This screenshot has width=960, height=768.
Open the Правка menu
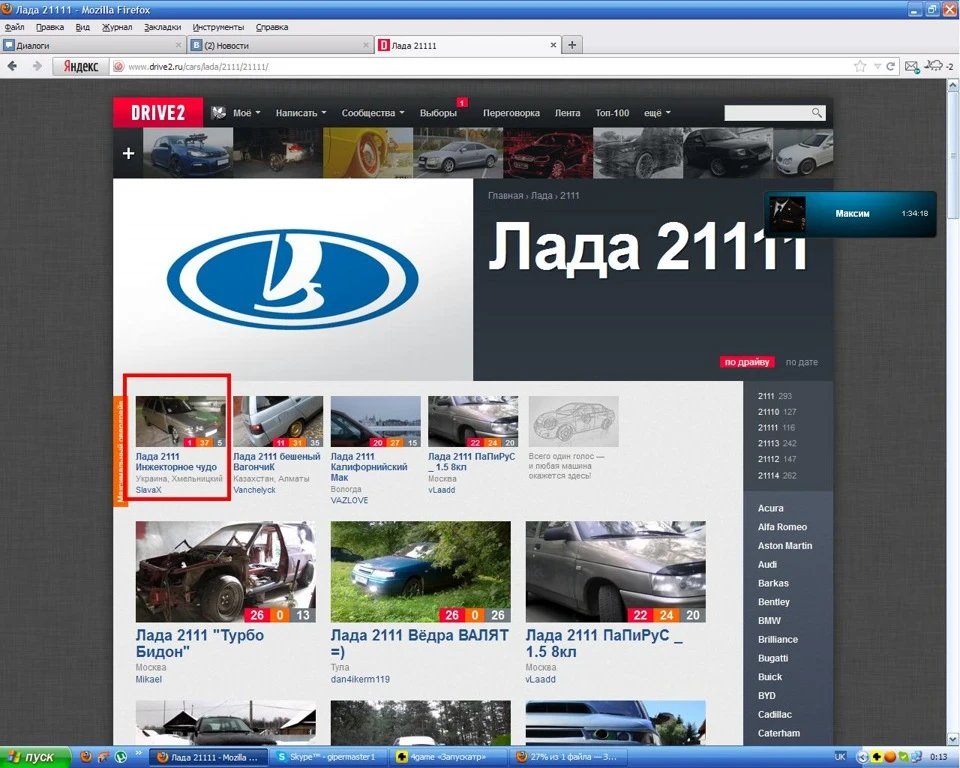pos(50,27)
